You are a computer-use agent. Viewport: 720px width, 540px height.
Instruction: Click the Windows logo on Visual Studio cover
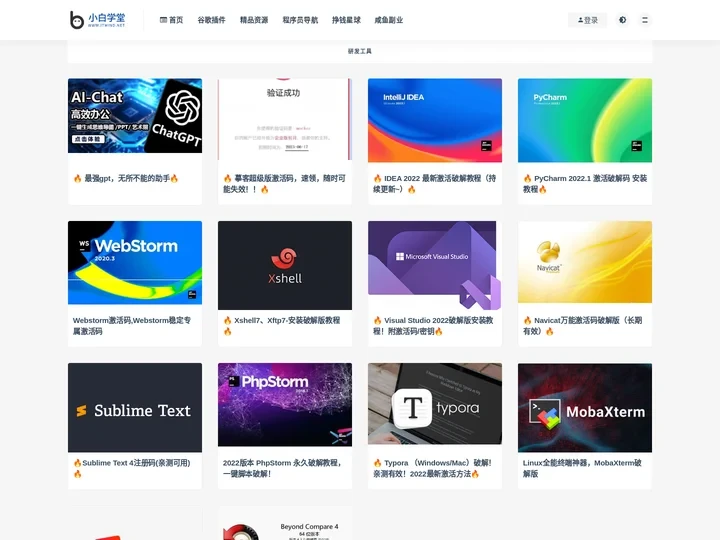[399, 257]
